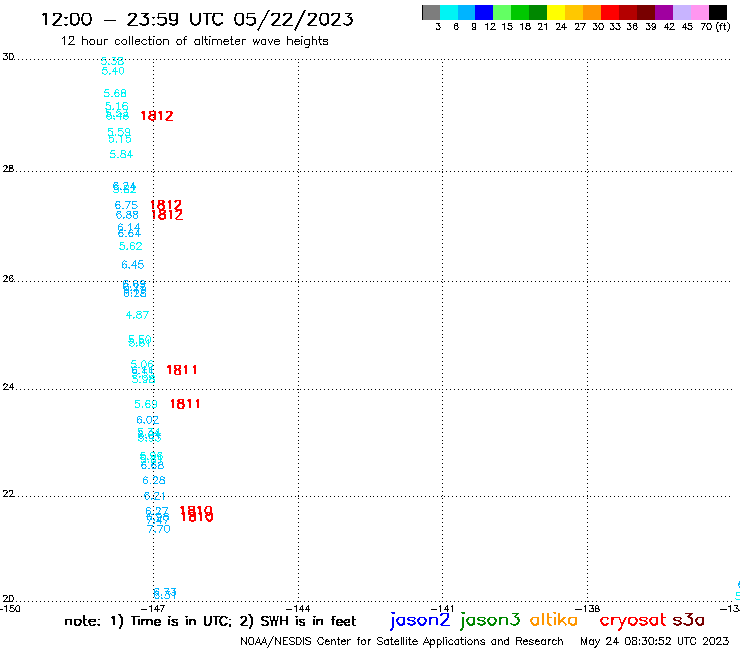Click the latitude axis label '26'
This screenshot has height=650, width=740.
point(8,279)
